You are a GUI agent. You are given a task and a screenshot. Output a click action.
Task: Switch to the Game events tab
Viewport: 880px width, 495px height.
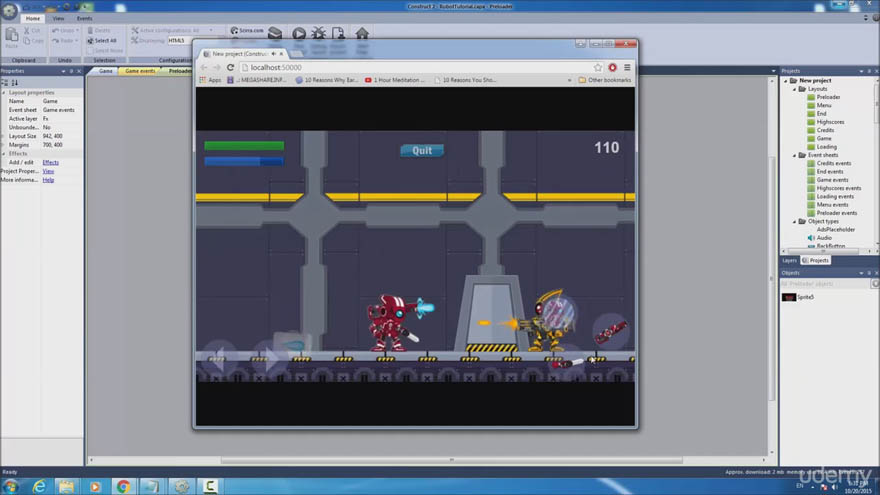pyautogui.click(x=140, y=71)
